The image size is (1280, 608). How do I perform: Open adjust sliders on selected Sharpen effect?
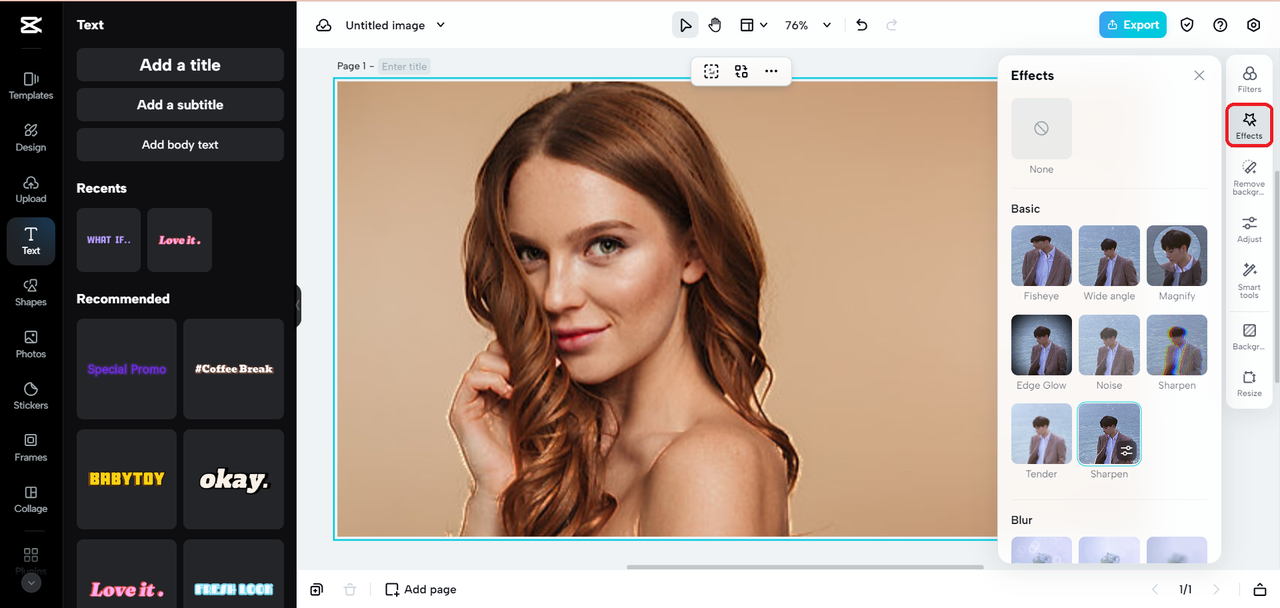1127,451
